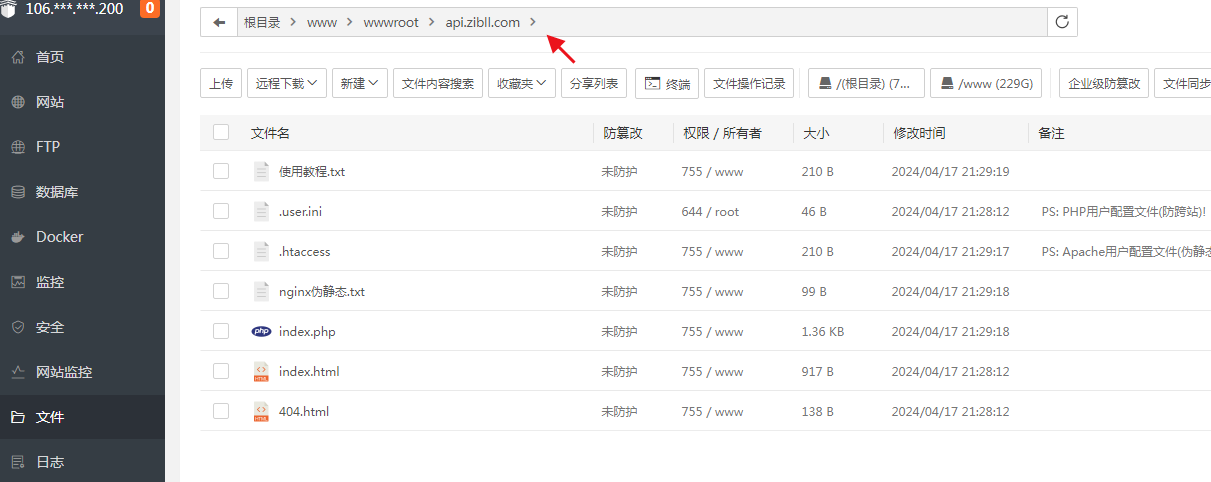Expand the 收藏夹 favorites dropdown
The image size is (1211, 482).
pos(522,84)
